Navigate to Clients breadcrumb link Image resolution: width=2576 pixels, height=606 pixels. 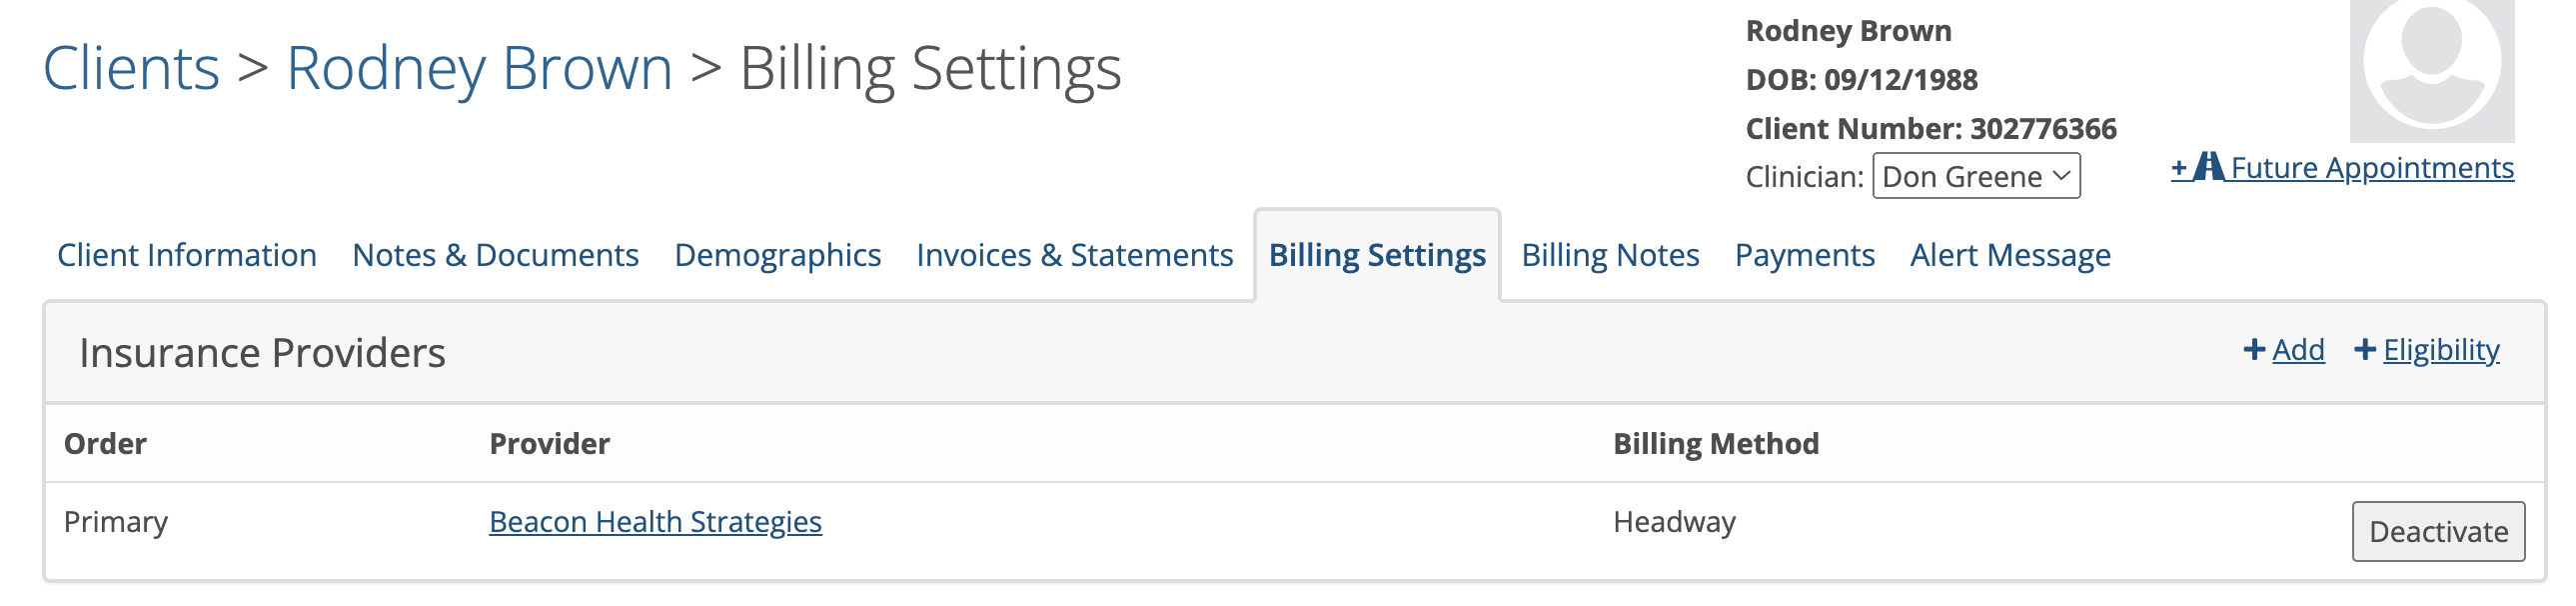tap(131, 68)
